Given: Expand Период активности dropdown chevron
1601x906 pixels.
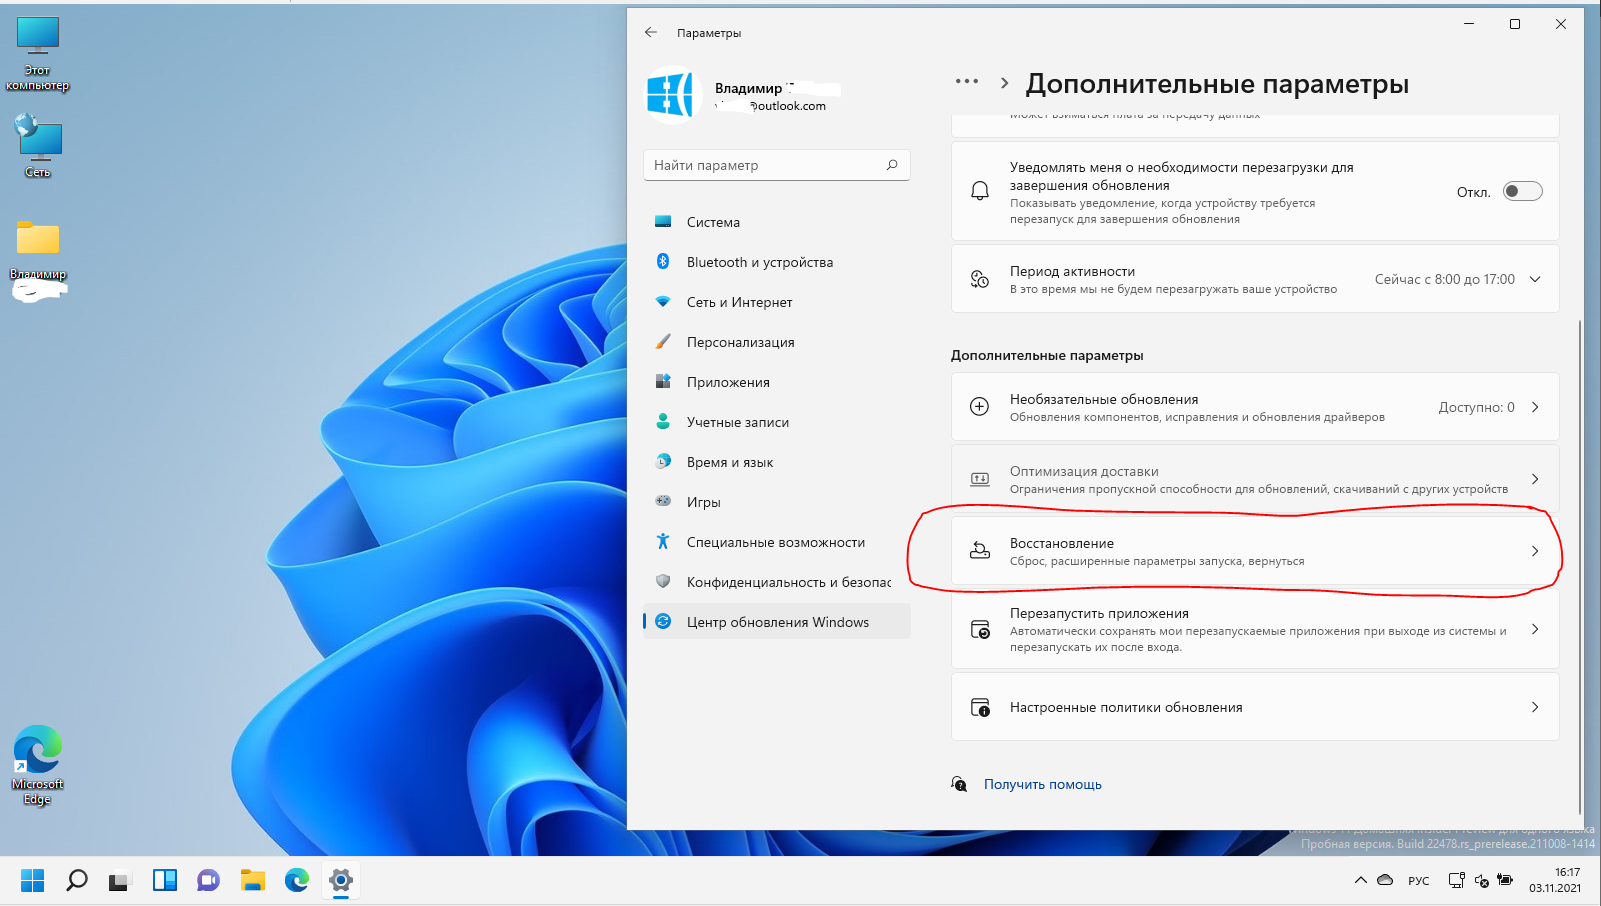Looking at the screenshot, I should 1535,279.
